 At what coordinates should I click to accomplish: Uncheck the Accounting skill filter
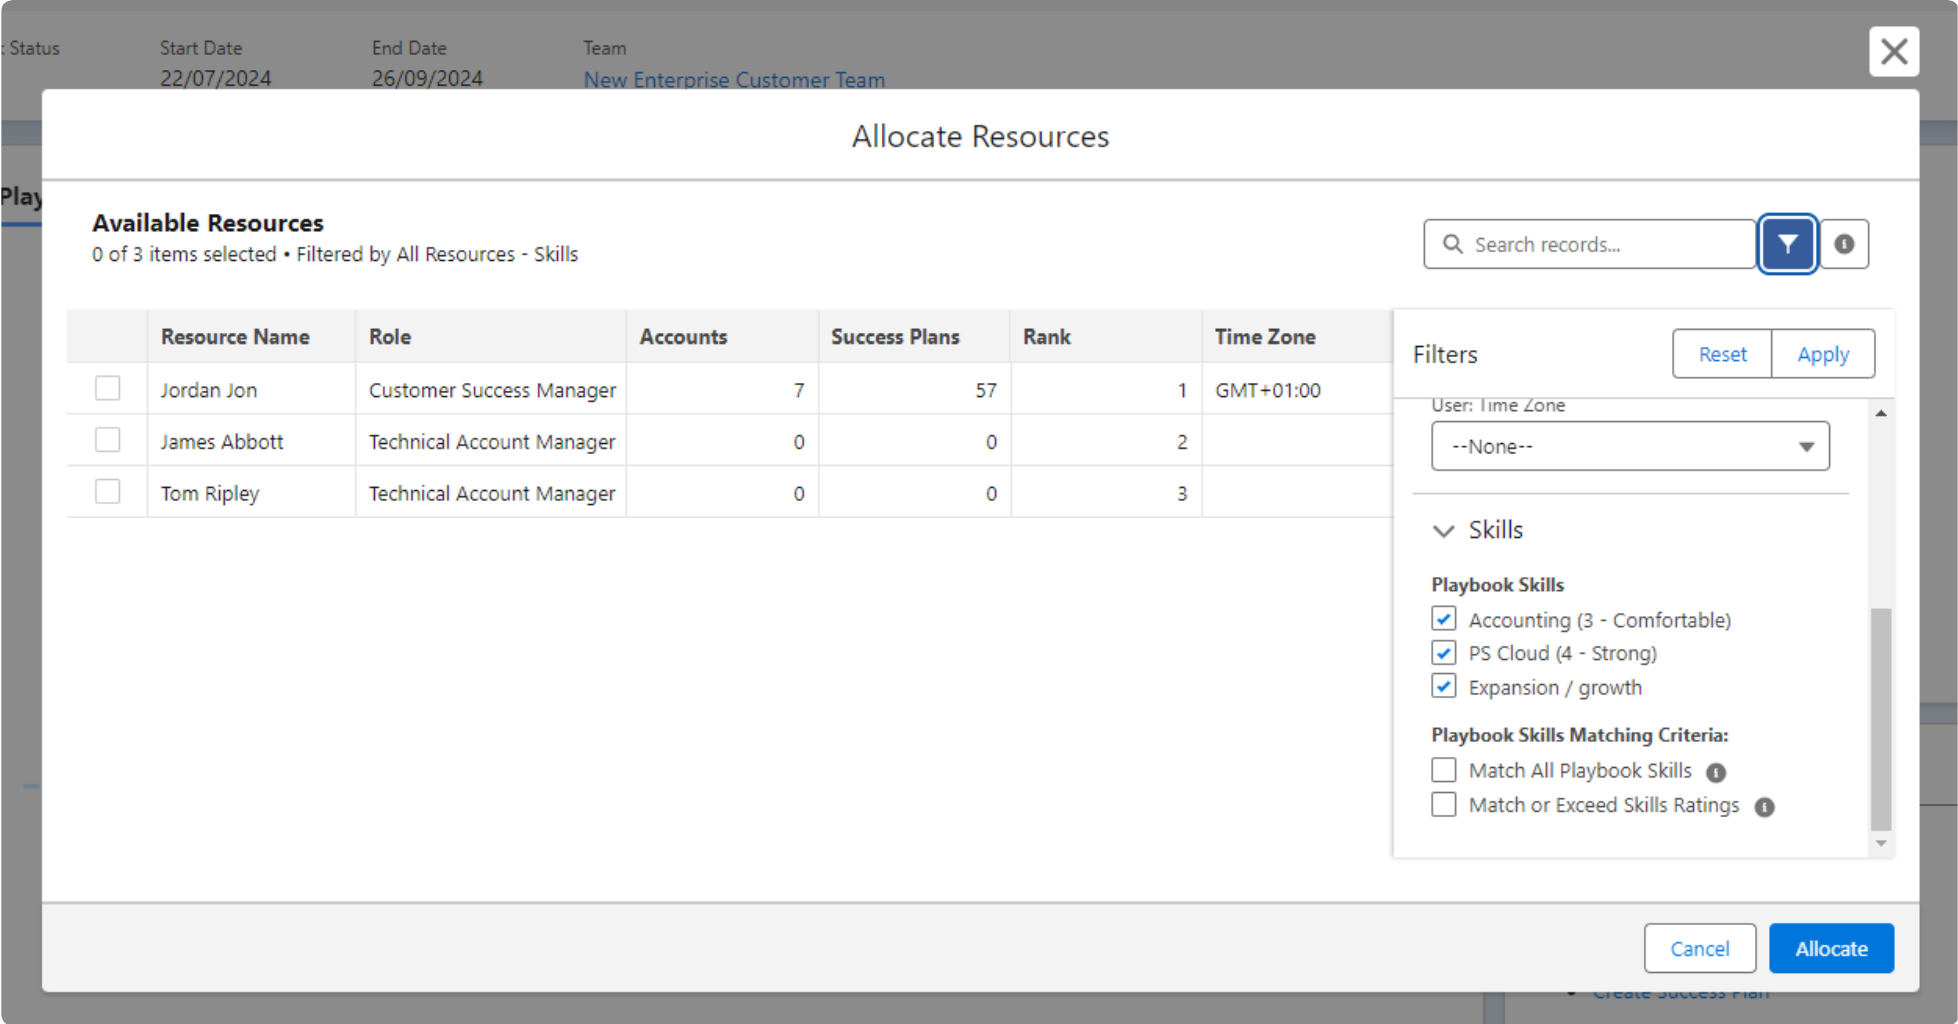tap(1443, 619)
